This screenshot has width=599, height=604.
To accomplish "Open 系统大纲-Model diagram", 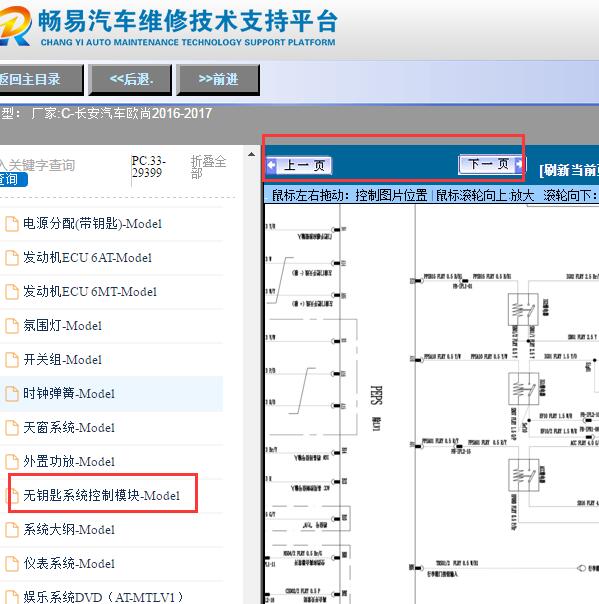I will click(x=69, y=529).
